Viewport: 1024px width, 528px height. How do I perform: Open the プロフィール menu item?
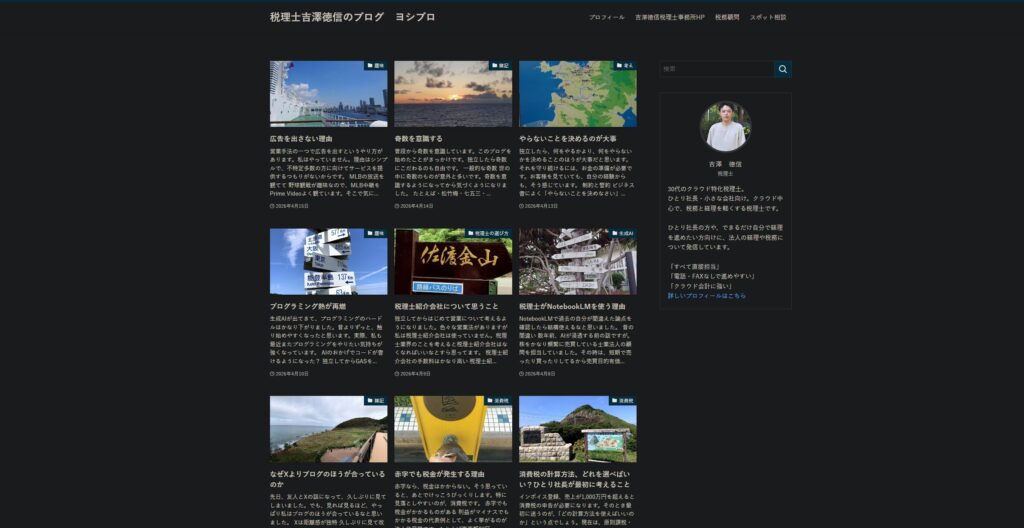tap(606, 17)
